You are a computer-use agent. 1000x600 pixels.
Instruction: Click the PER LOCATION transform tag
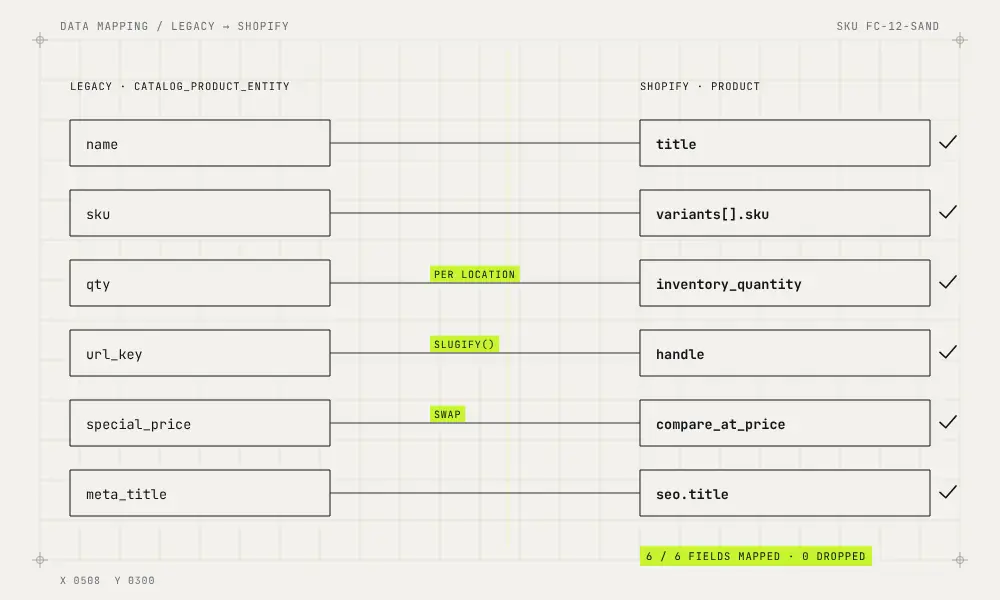pyautogui.click(x=474, y=274)
